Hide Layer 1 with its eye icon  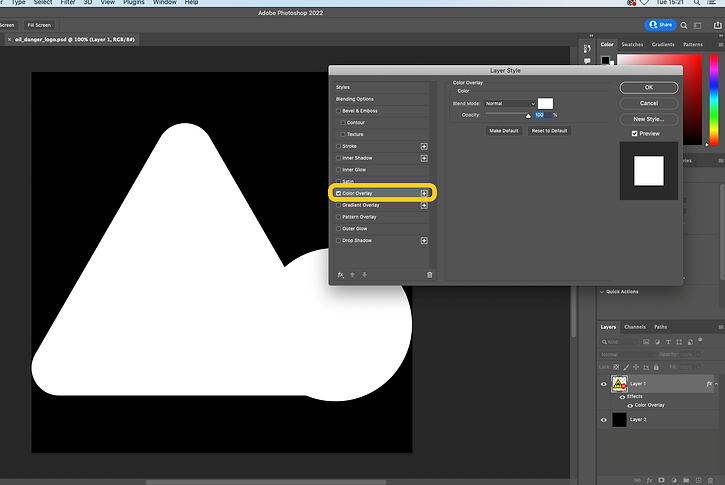pyautogui.click(x=603, y=384)
